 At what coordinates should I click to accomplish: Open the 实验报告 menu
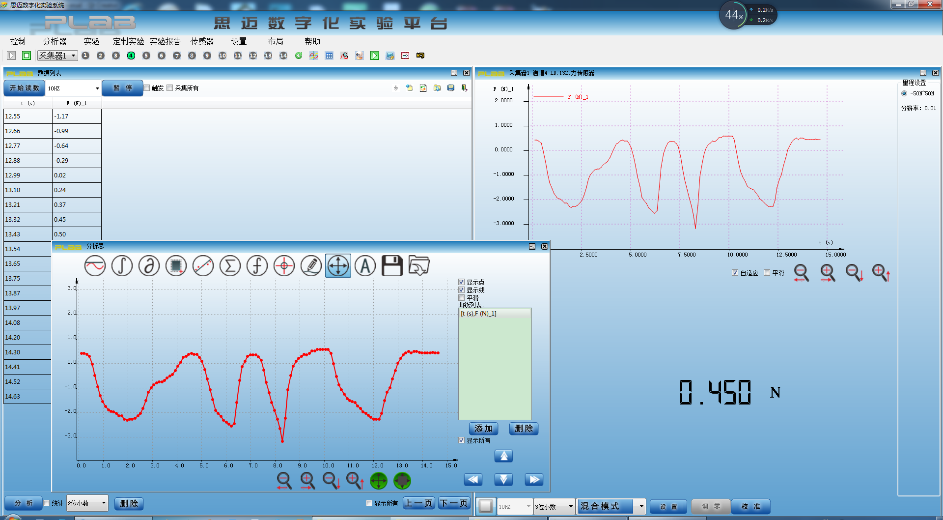click(165, 41)
